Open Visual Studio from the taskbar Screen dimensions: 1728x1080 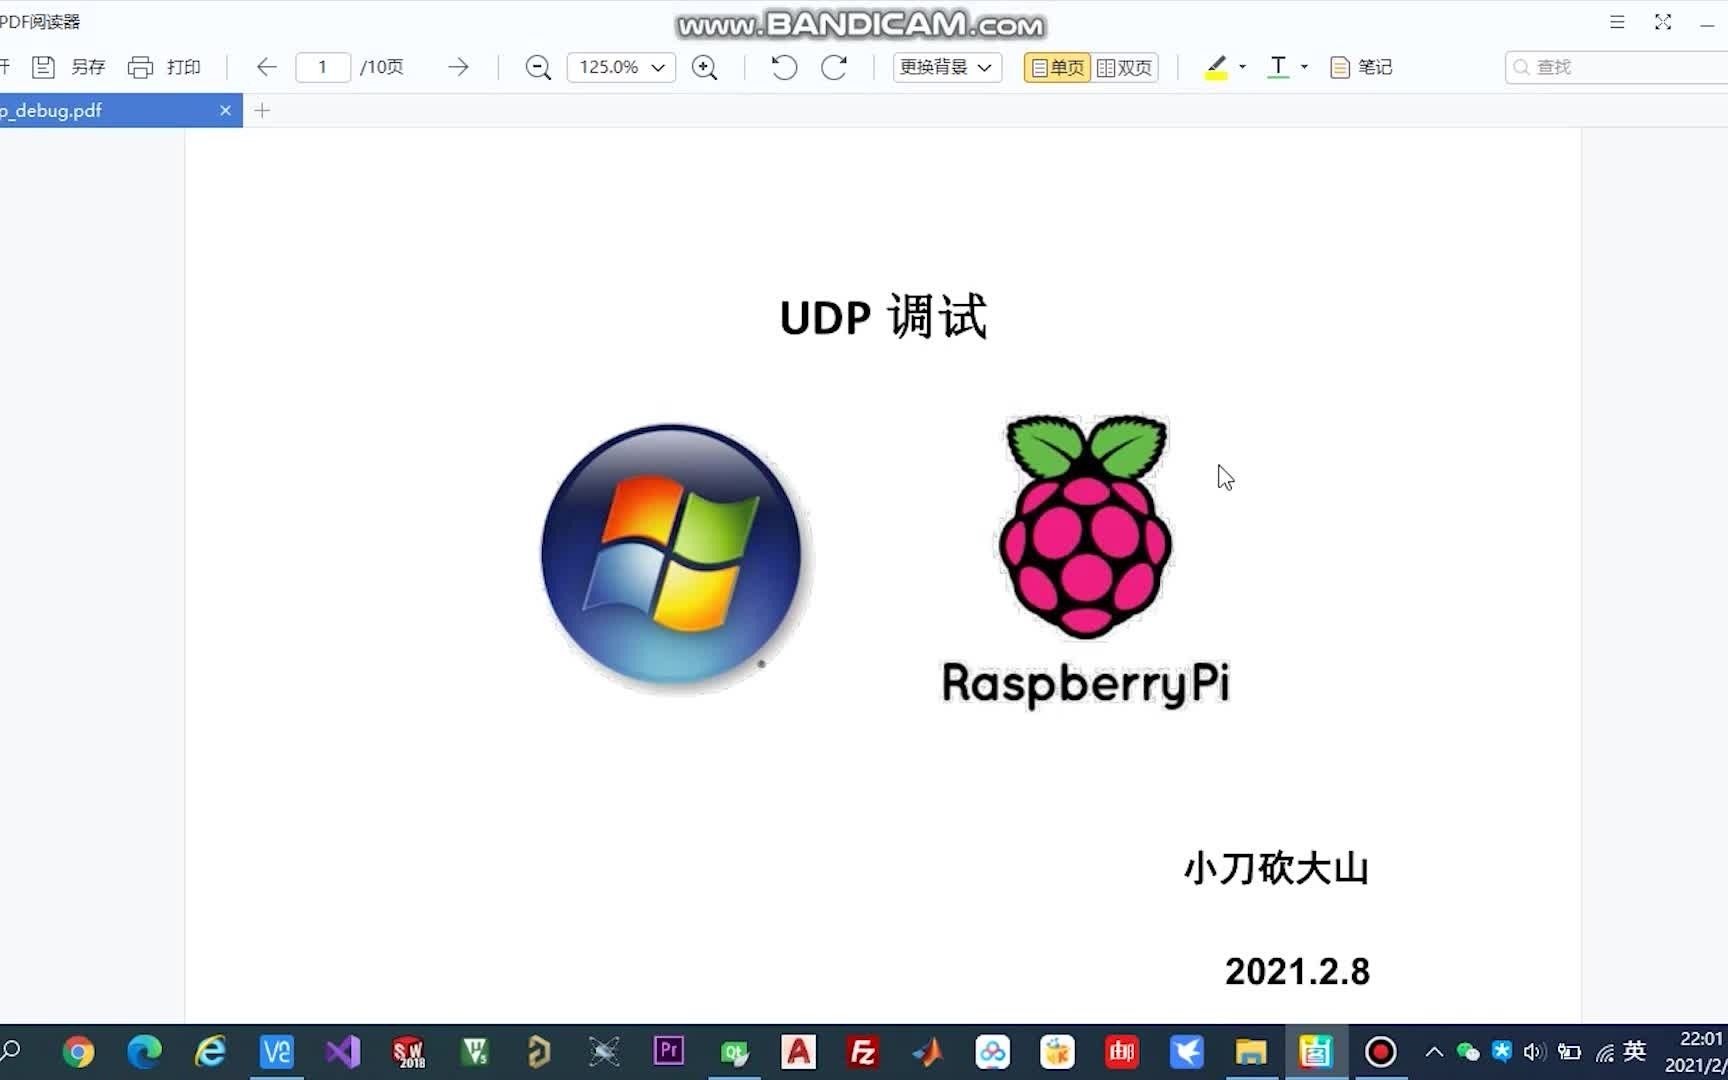[x=342, y=1052]
